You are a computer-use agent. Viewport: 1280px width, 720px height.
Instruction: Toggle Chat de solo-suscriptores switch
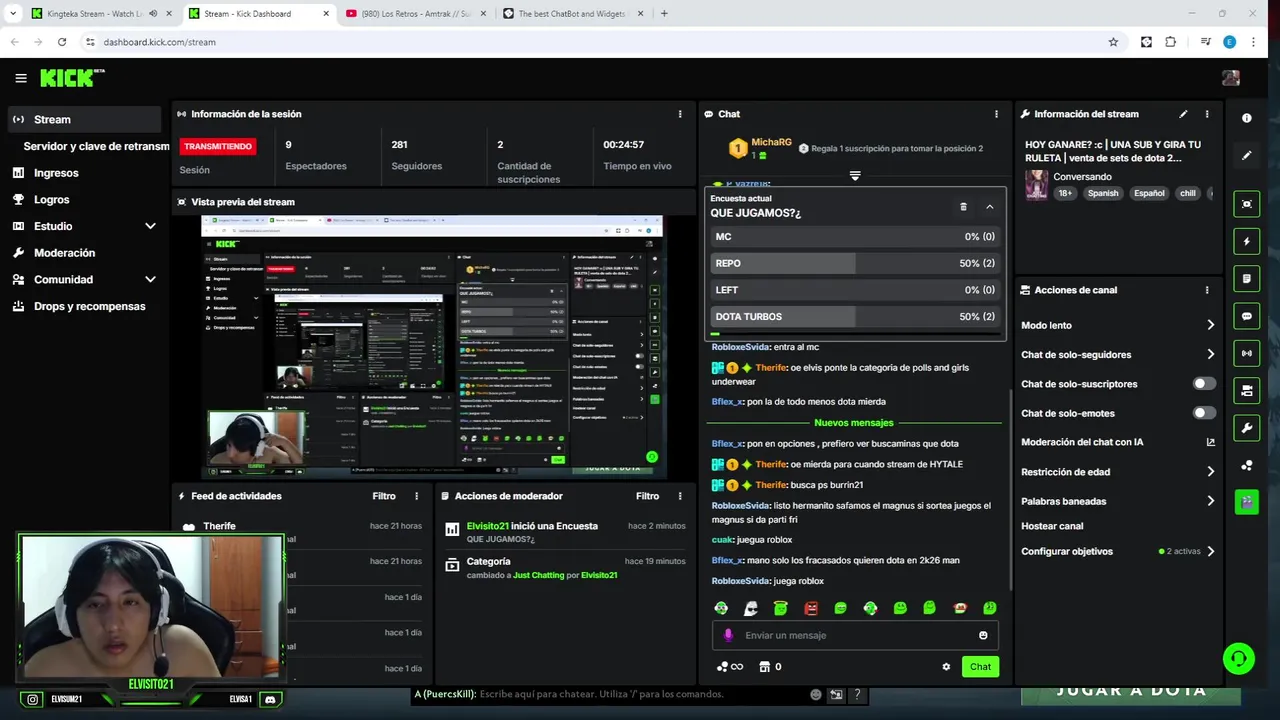coord(1204,384)
